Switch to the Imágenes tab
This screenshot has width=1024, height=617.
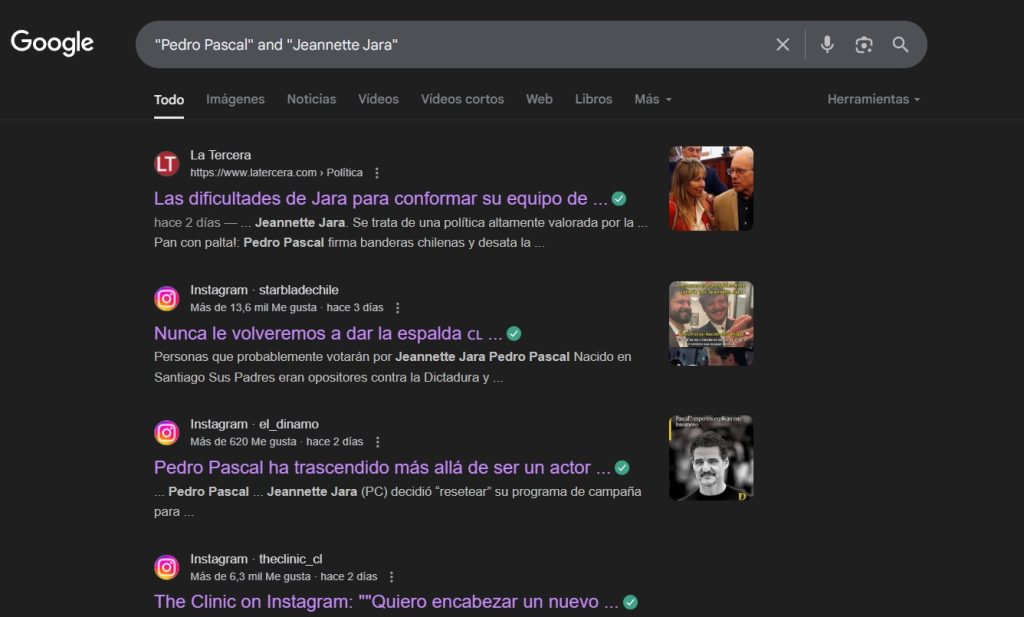pyautogui.click(x=236, y=99)
